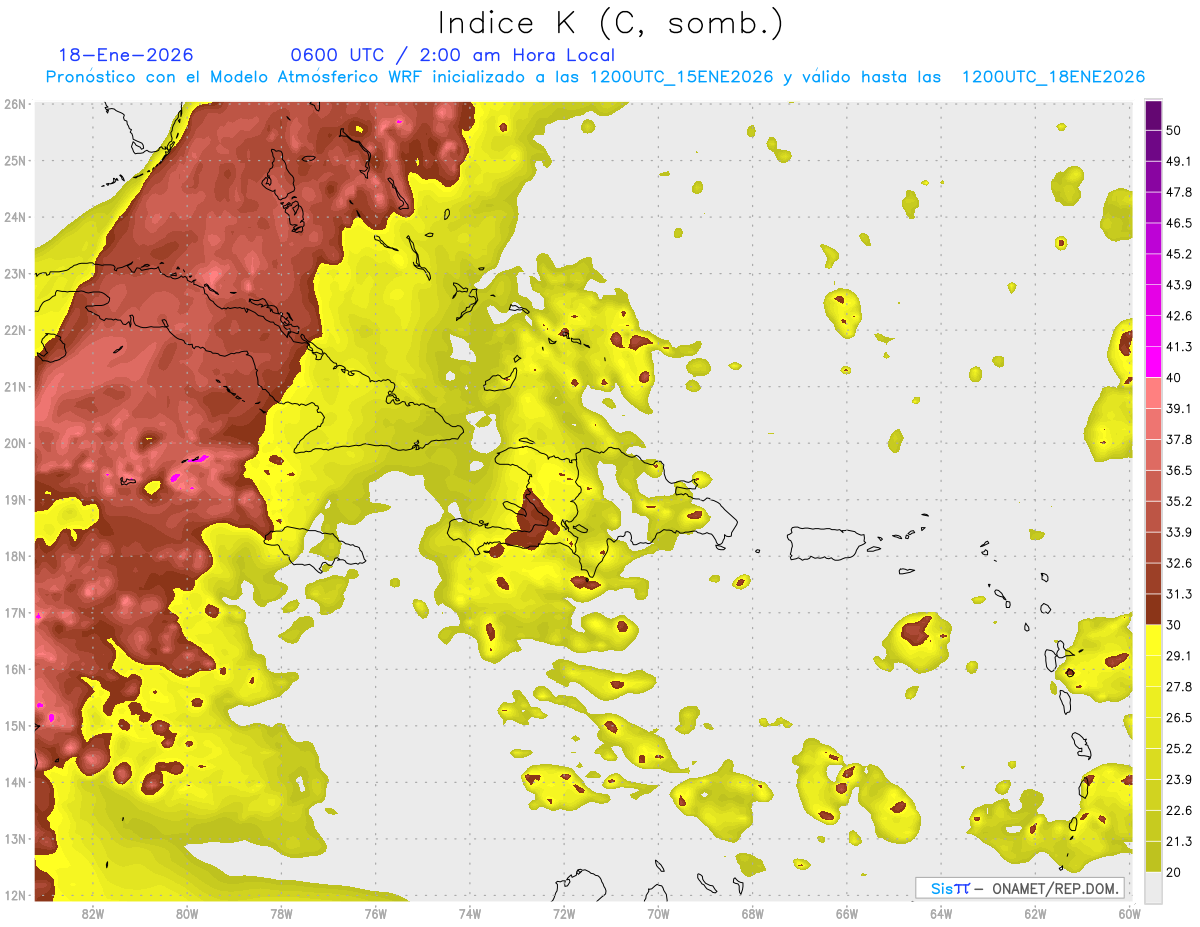This screenshot has width=1200, height=927.
Task: Pick the bright magenta swatch between 40 and 41.3
Action: [1153, 362]
